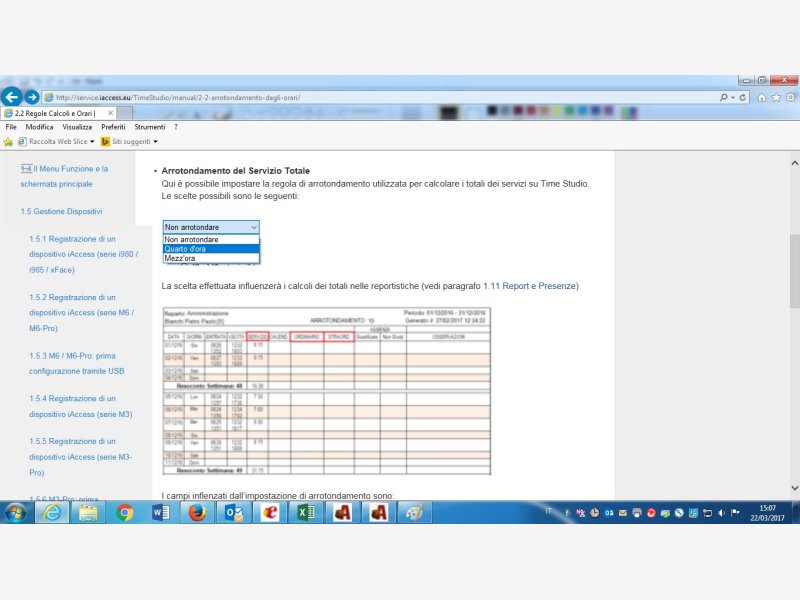Open the Internet Explorer Home icon
The image size is (800, 600).
(x=763, y=97)
